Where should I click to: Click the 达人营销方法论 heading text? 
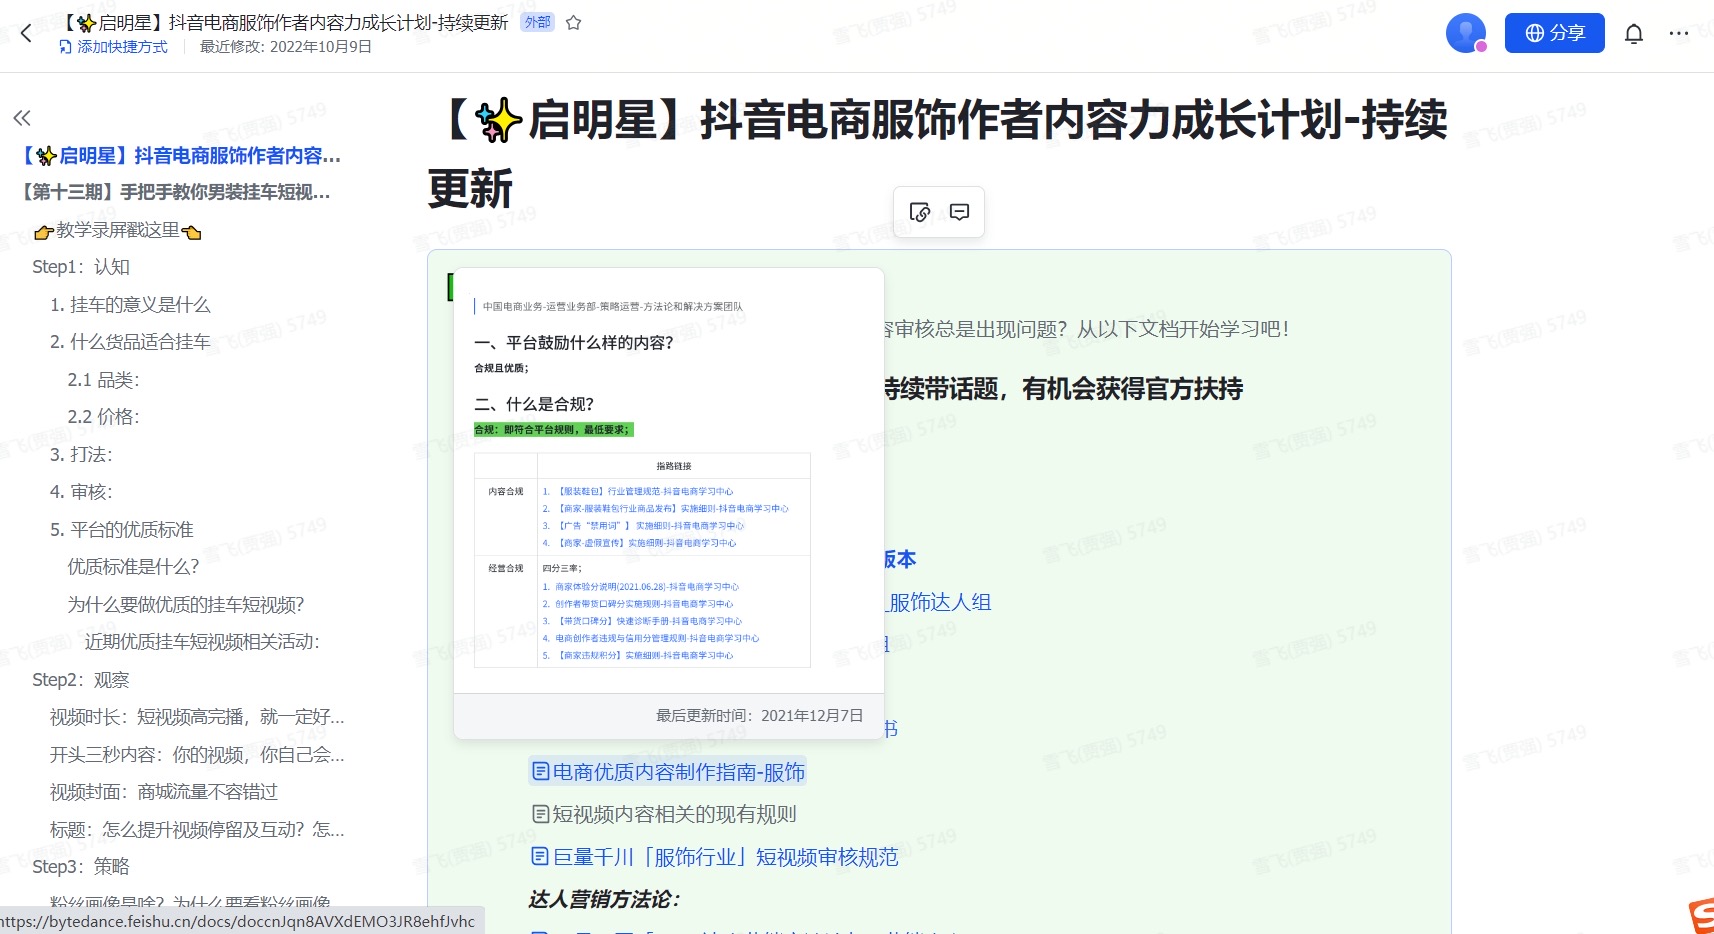pyautogui.click(x=605, y=900)
